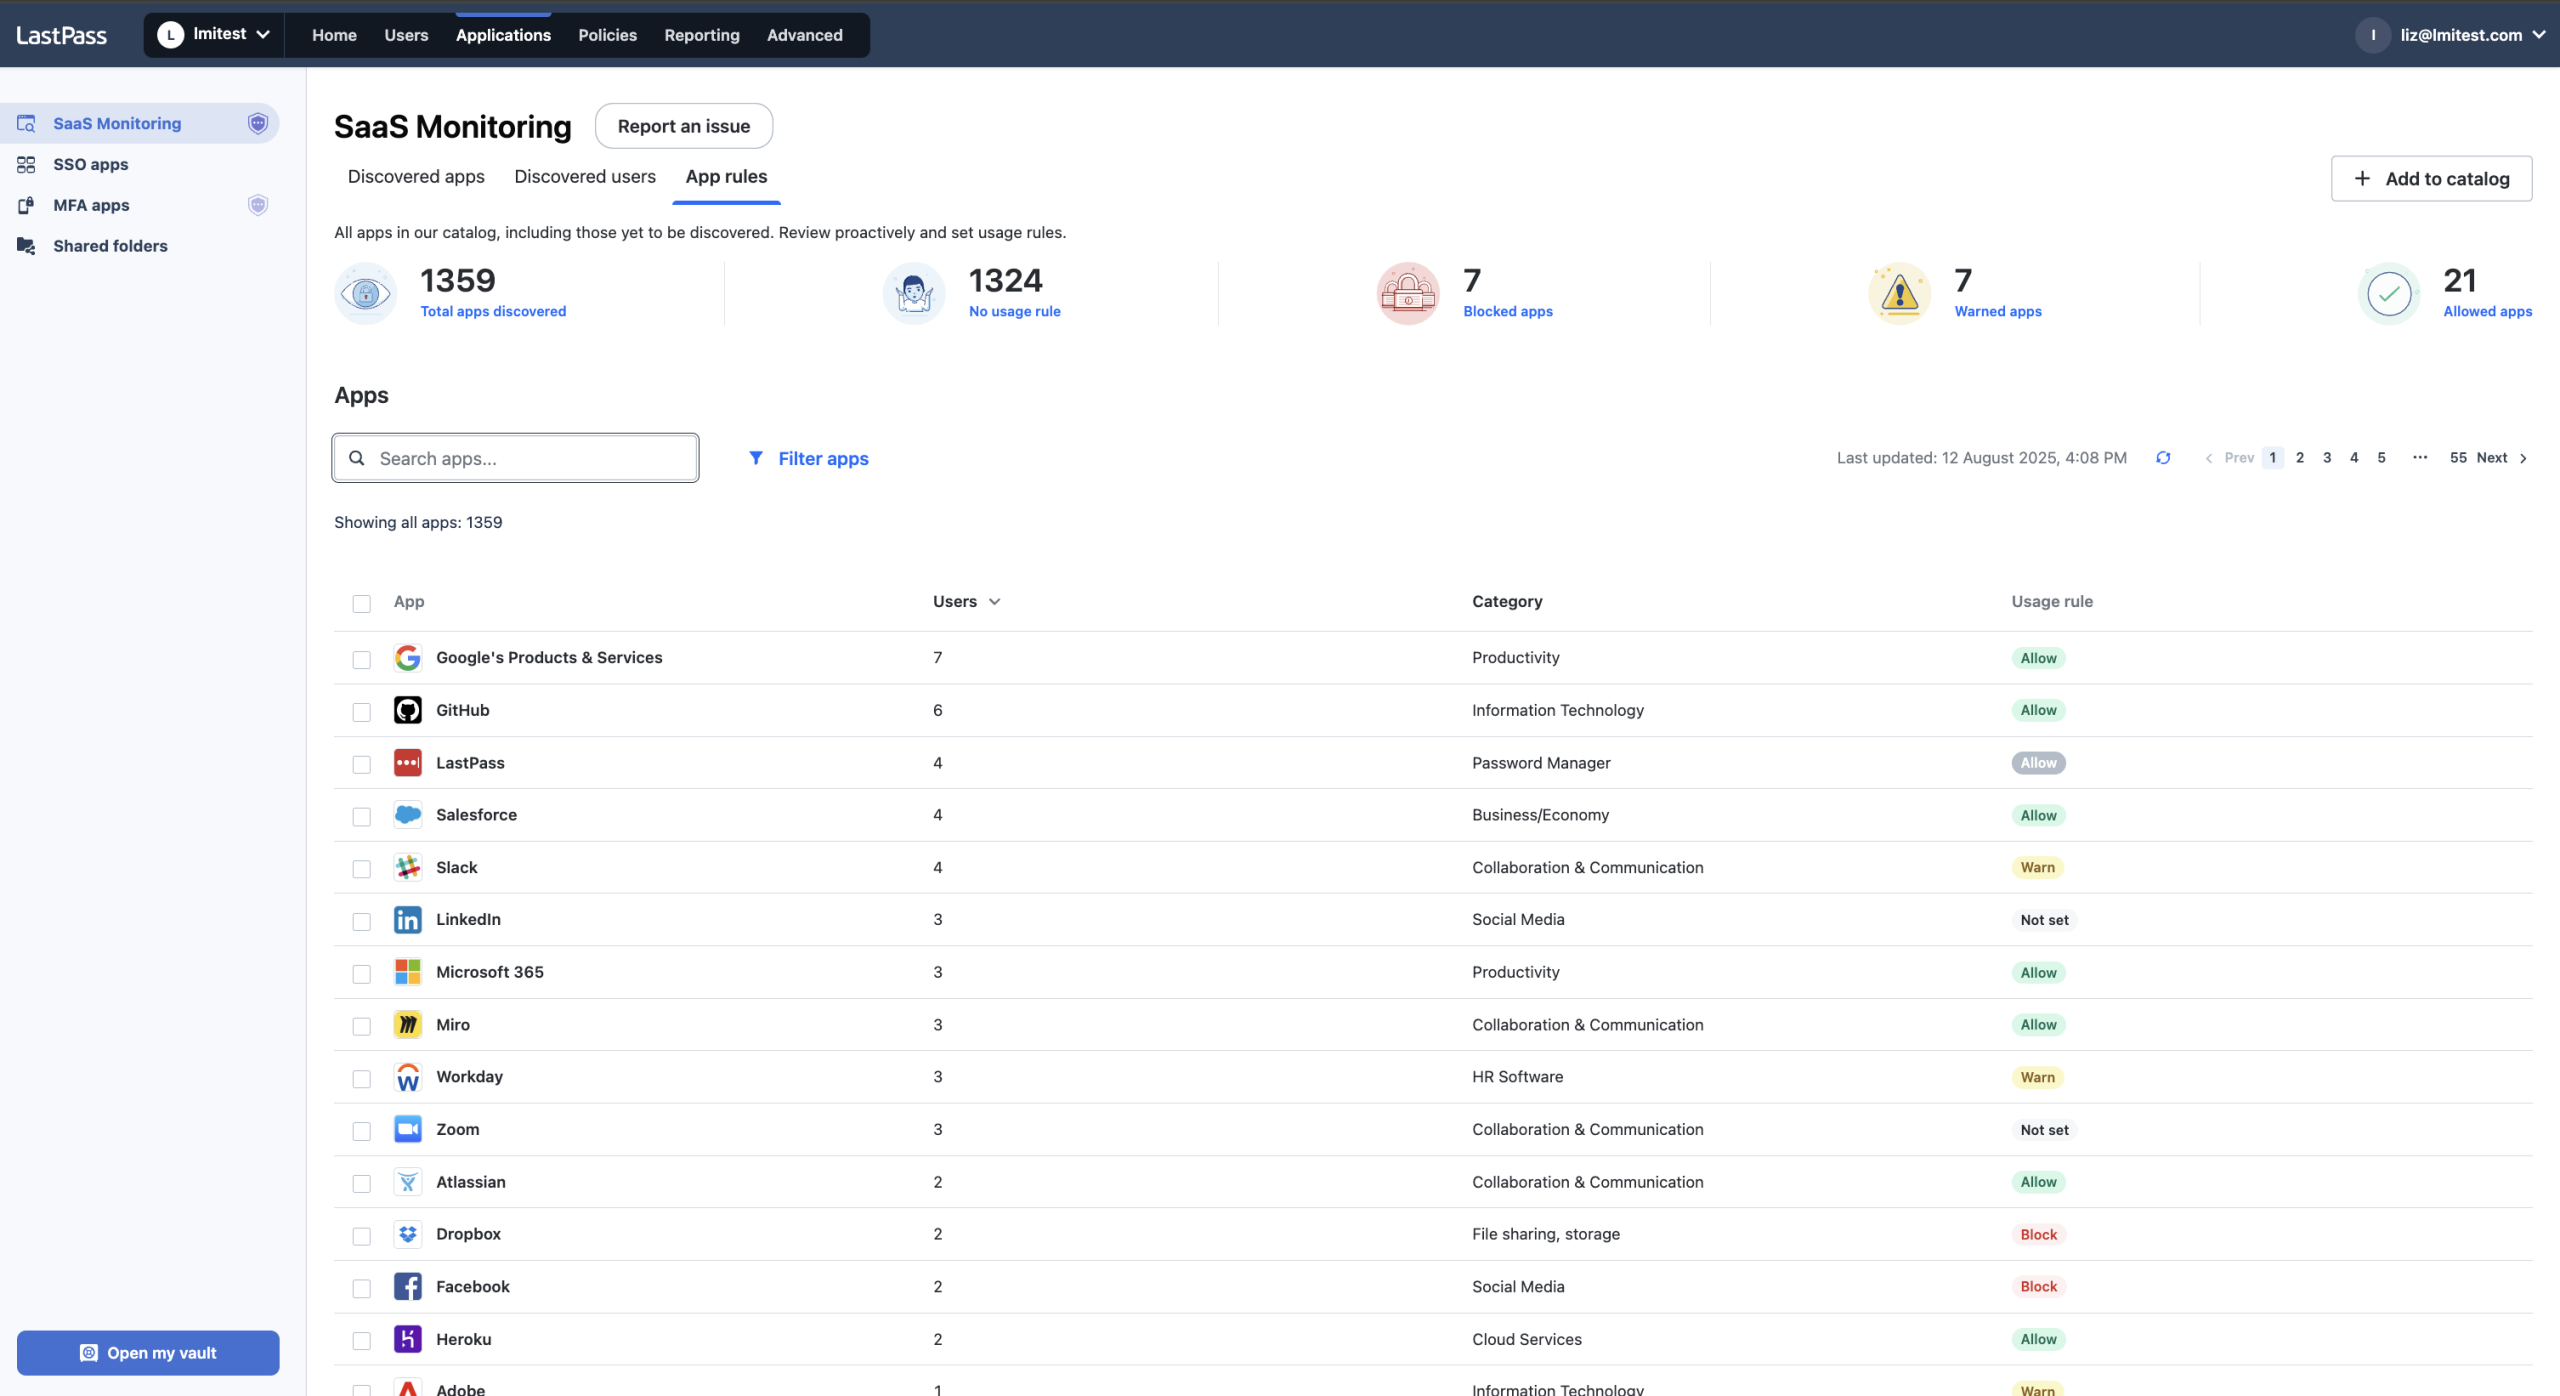This screenshot has width=2560, height=1396.
Task: Click the Allowed apps checkmark icon
Action: coord(2389,293)
